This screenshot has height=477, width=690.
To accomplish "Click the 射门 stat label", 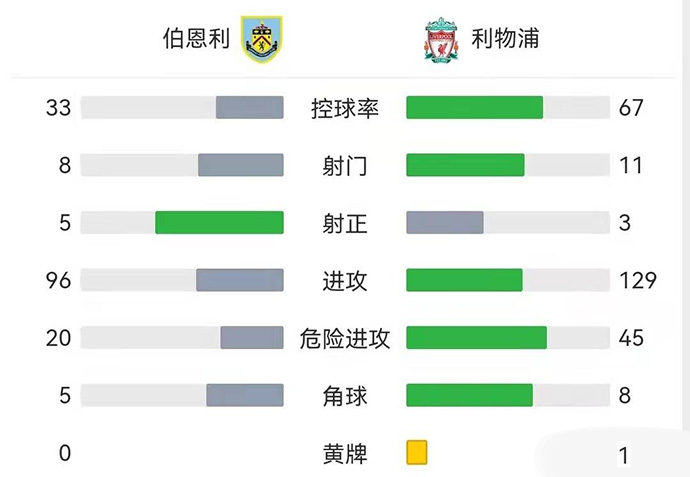I will (345, 165).
